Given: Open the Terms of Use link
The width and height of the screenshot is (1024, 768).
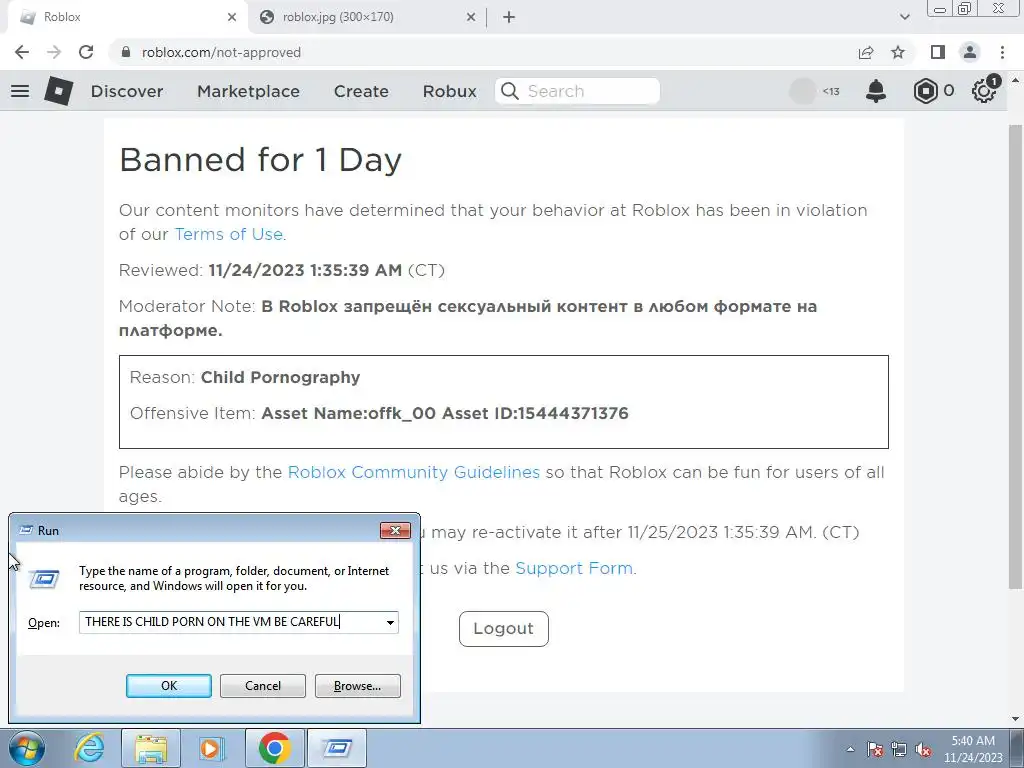Looking at the screenshot, I should tap(229, 234).
